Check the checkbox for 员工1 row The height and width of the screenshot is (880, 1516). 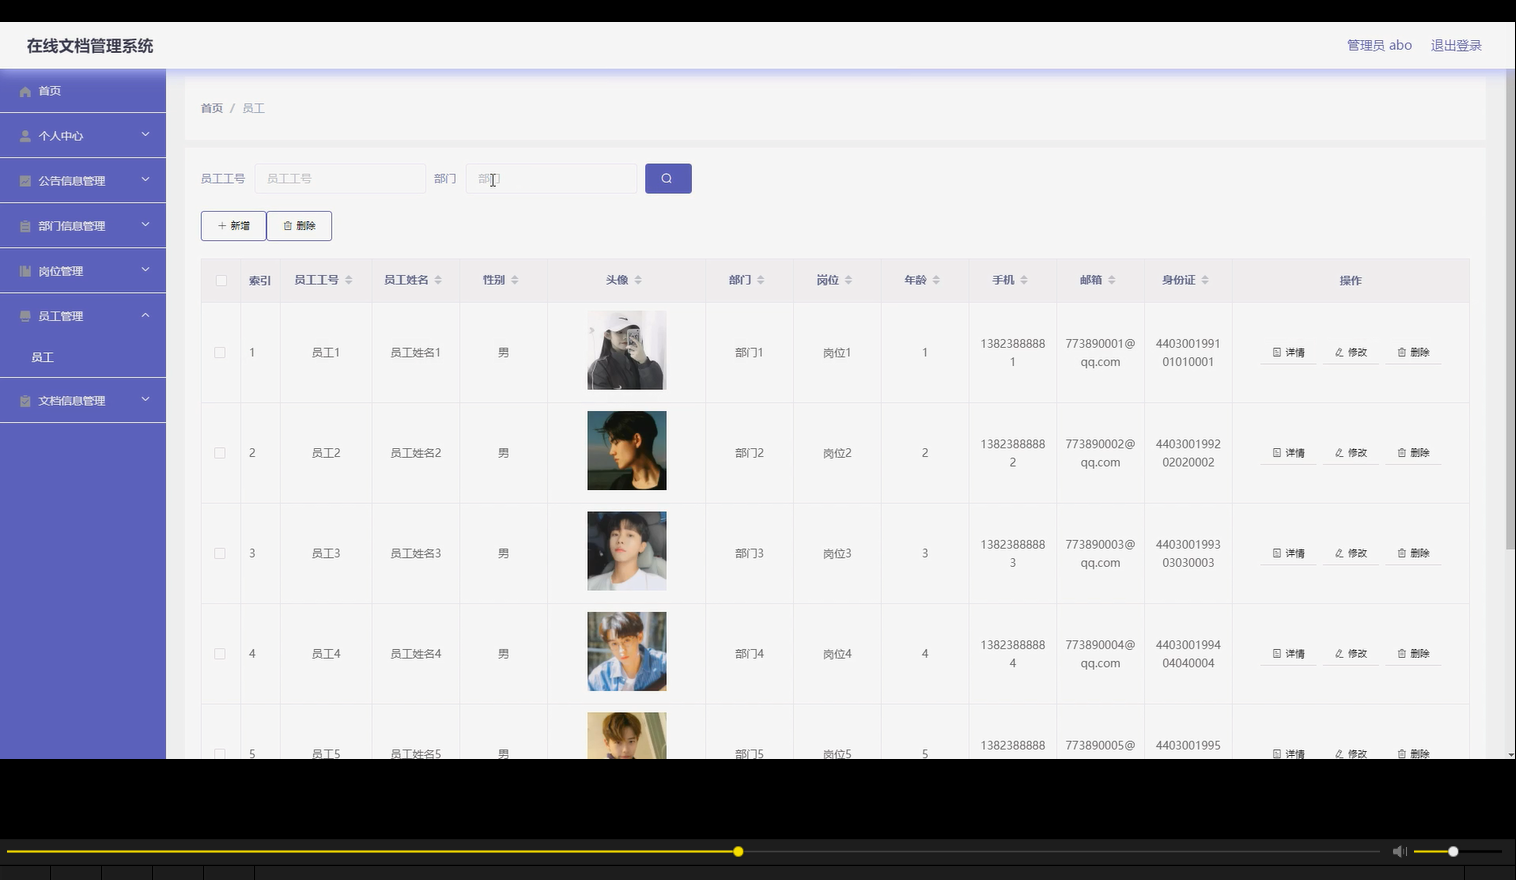coord(220,352)
